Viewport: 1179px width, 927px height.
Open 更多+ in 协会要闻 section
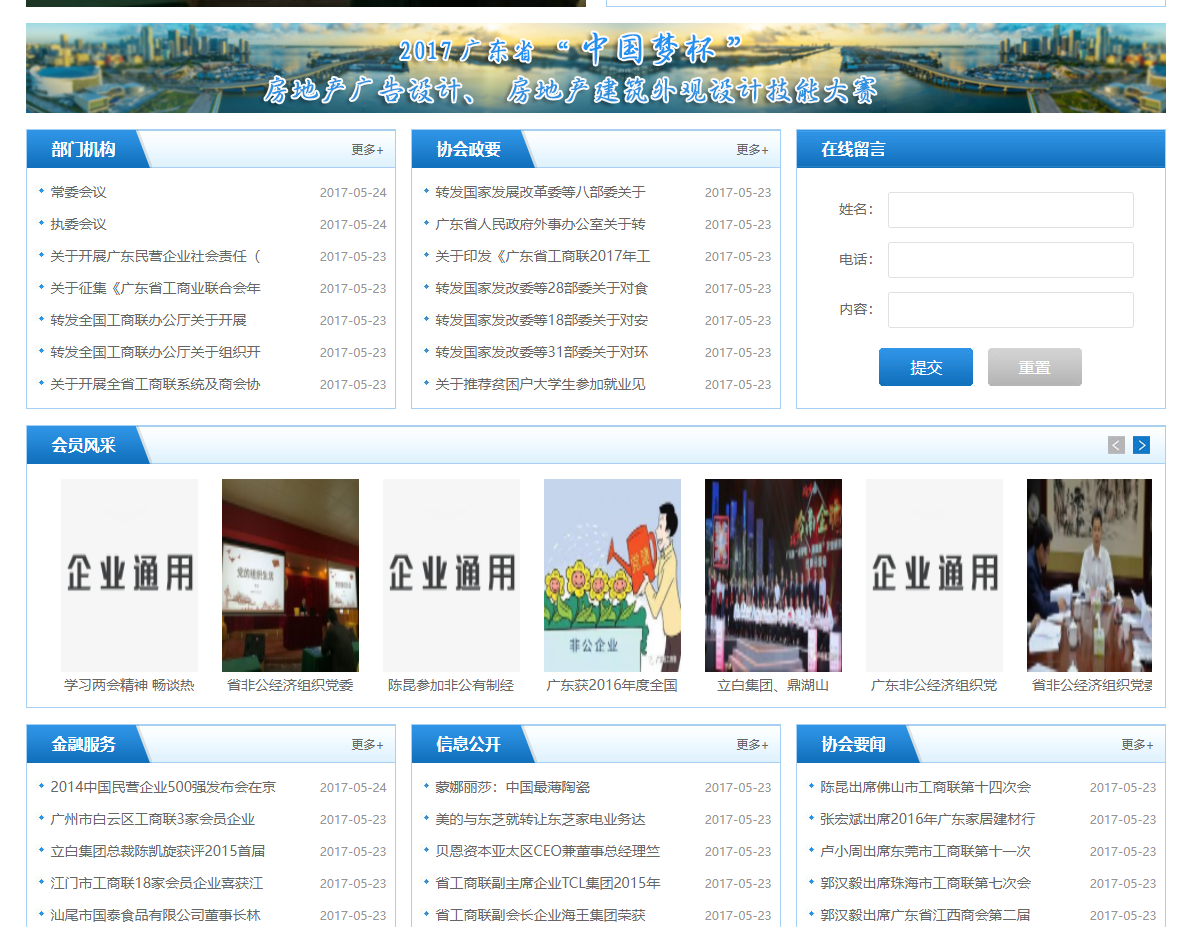(x=1137, y=745)
